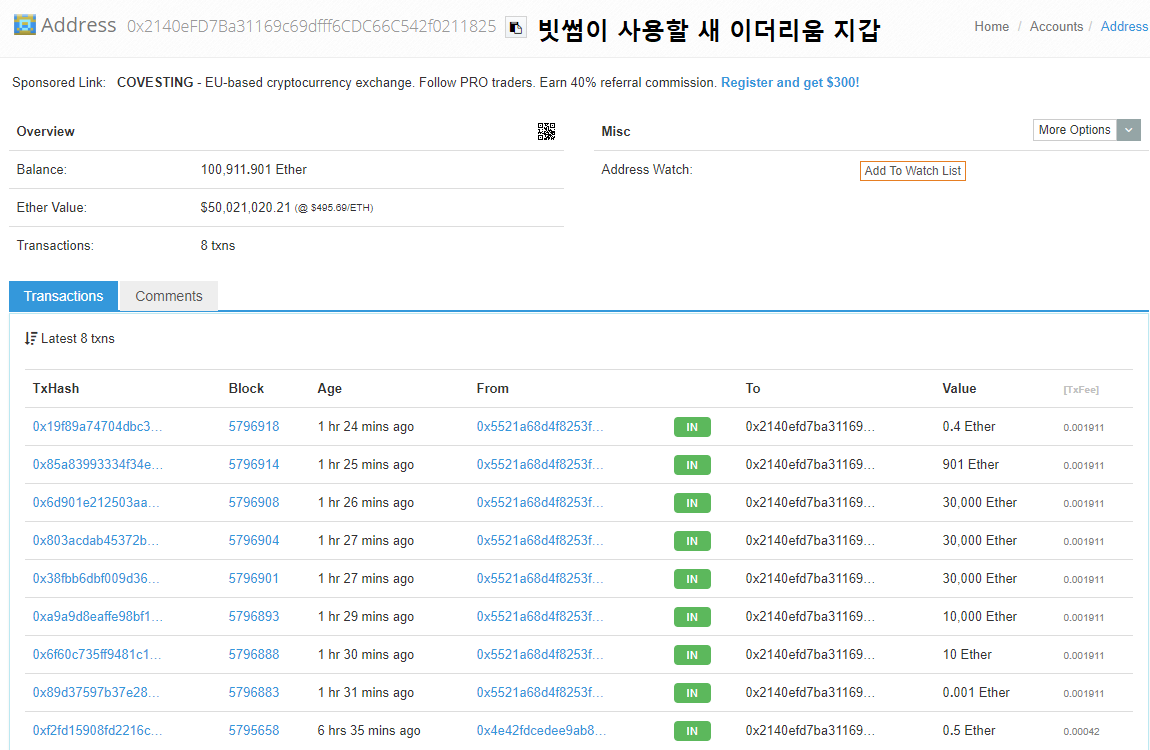Open transaction 0x89d37597b37e28
The image size is (1150, 750).
[96, 694]
